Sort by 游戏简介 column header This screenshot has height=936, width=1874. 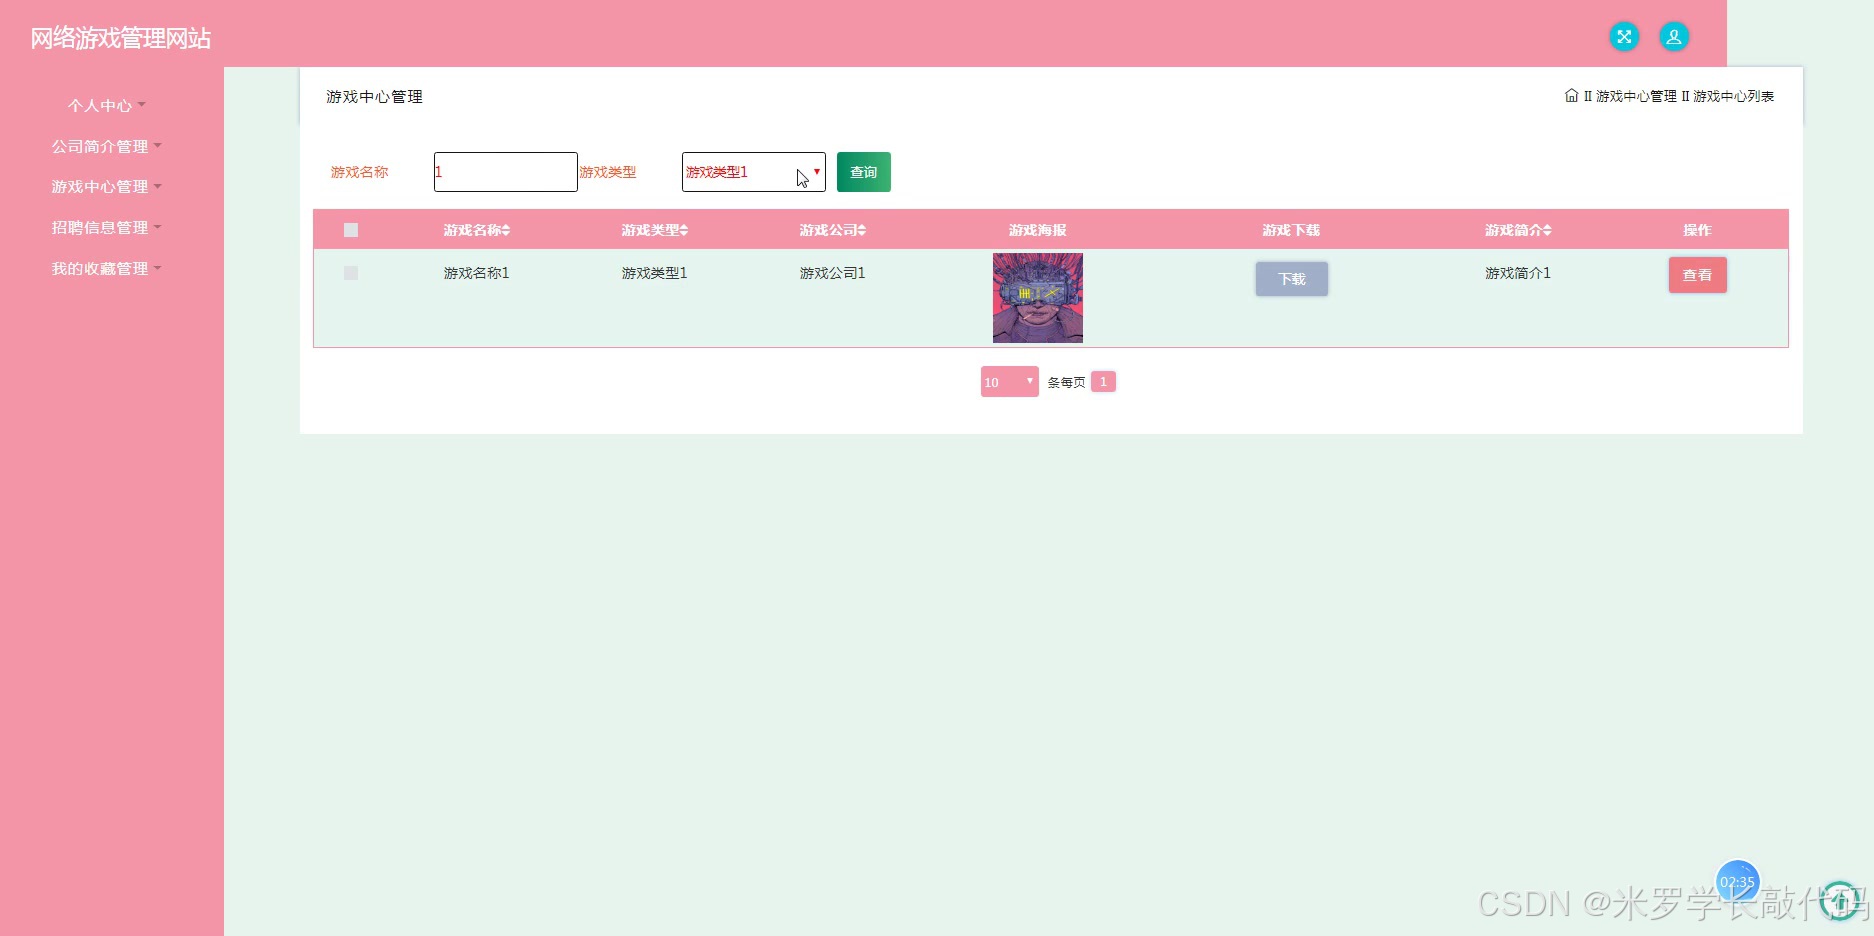click(1518, 230)
